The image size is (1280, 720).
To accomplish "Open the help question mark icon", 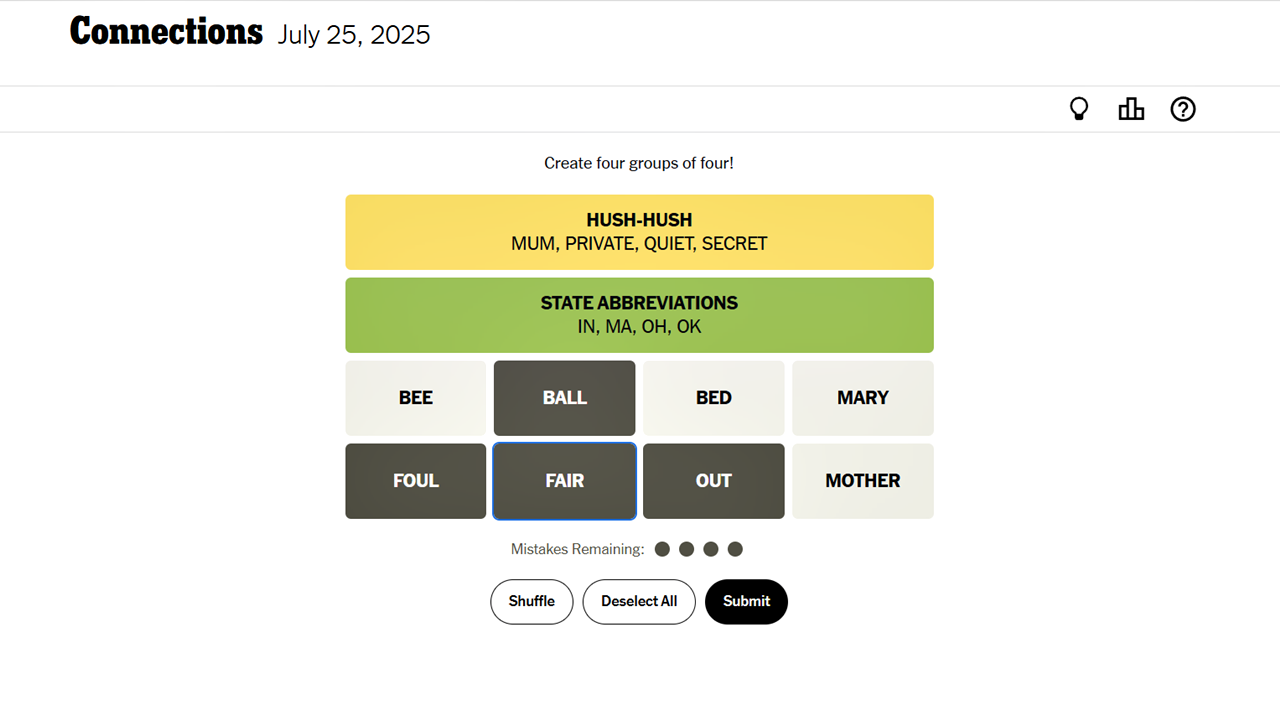I will pyautogui.click(x=1183, y=109).
